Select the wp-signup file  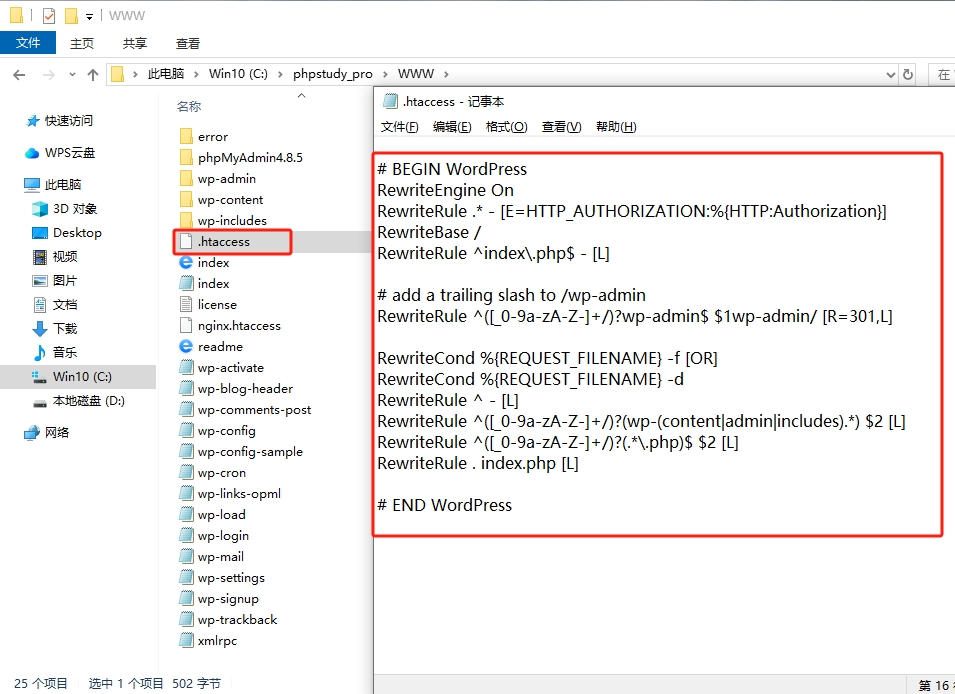[x=220, y=598]
